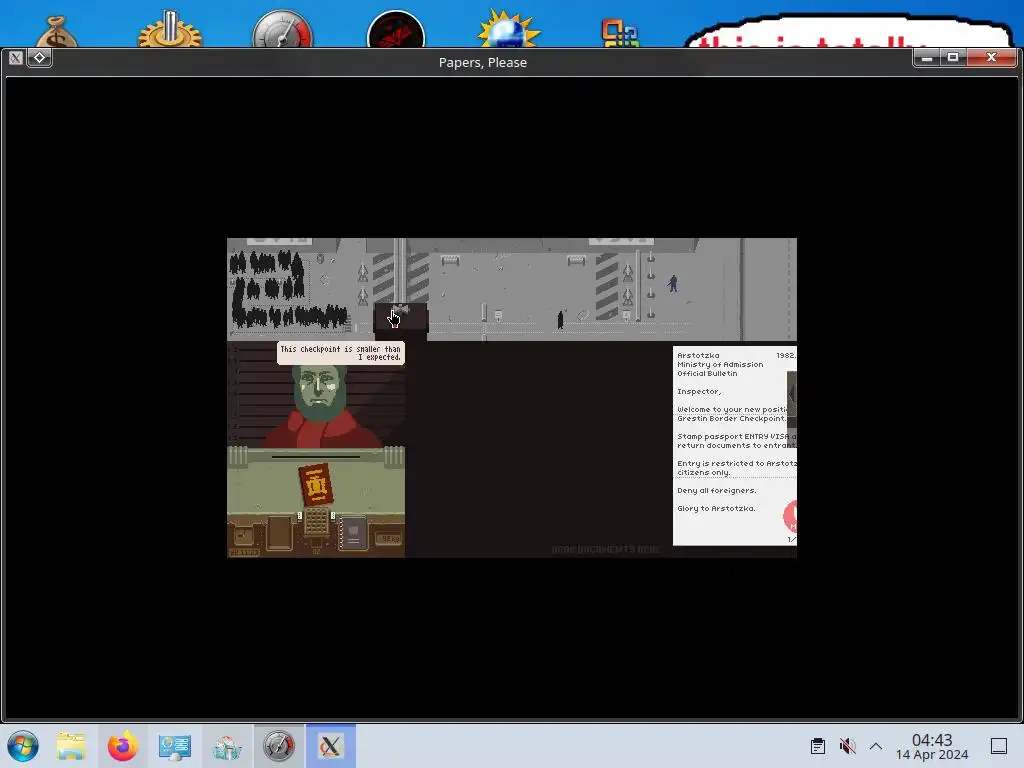Open the sun and globe desktop icon
Image resolution: width=1024 pixels, height=768 pixels.
[x=509, y=29]
